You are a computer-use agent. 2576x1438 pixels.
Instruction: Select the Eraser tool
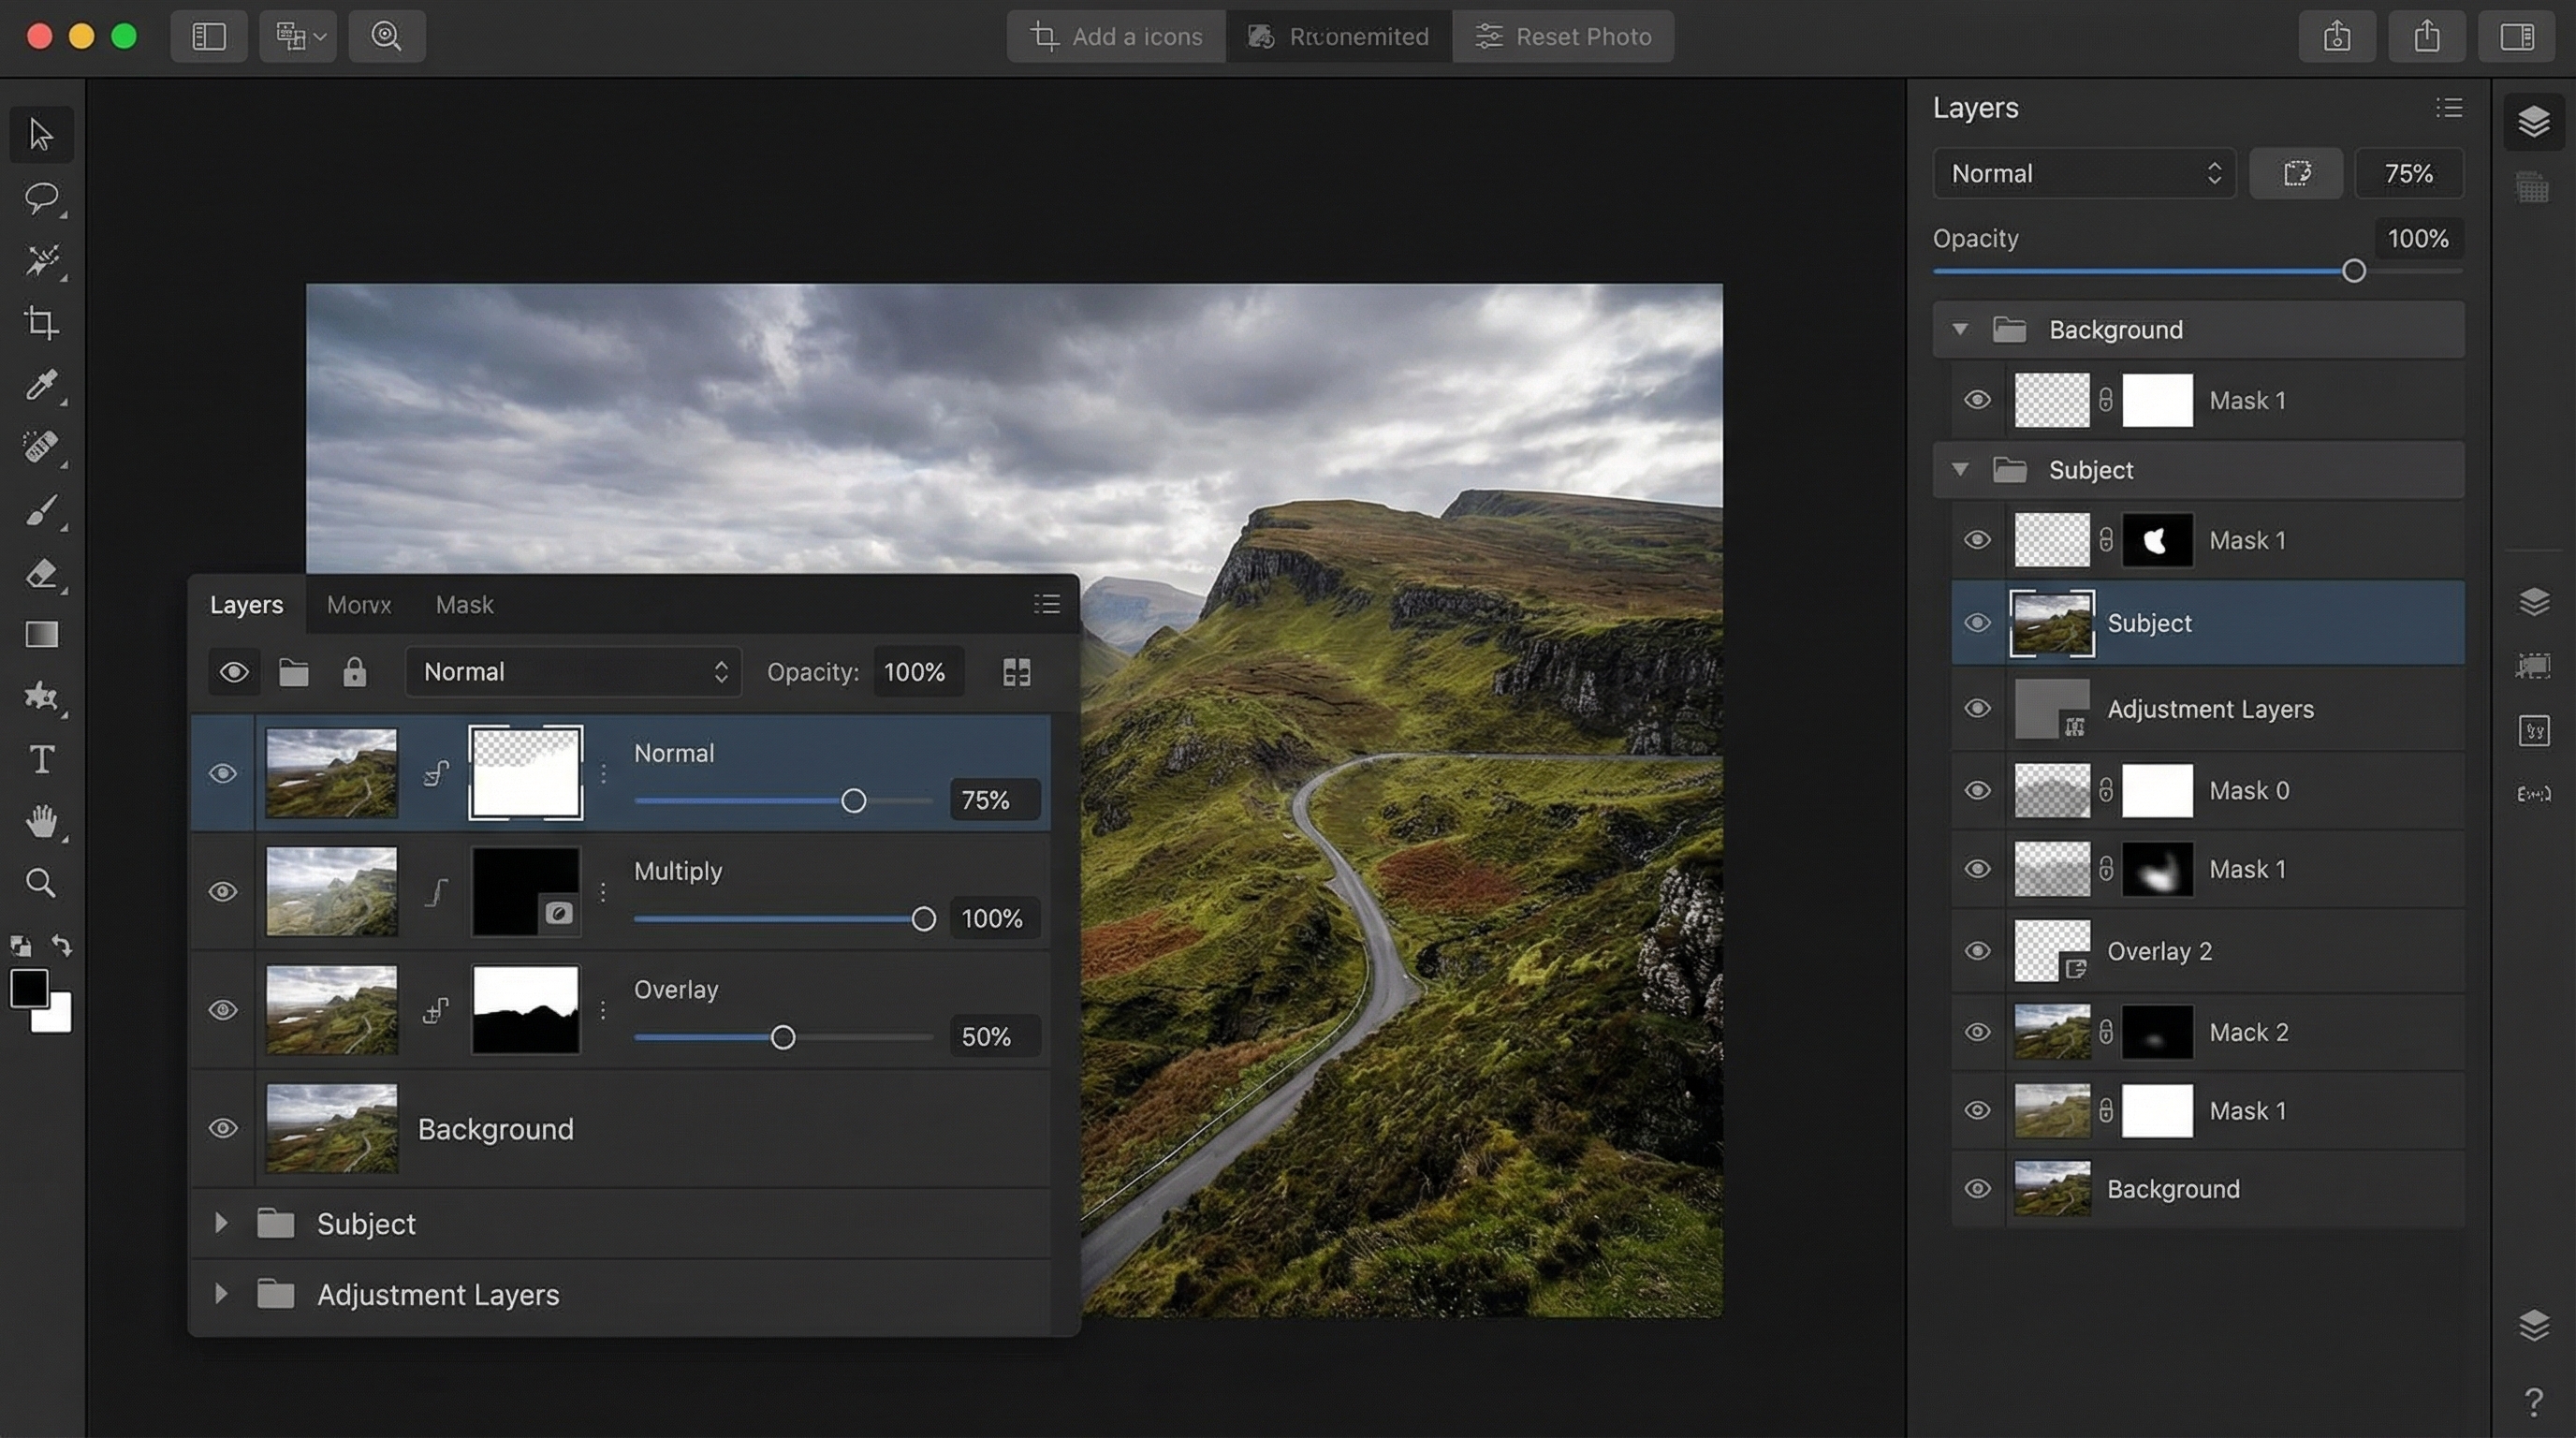pyautogui.click(x=41, y=574)
